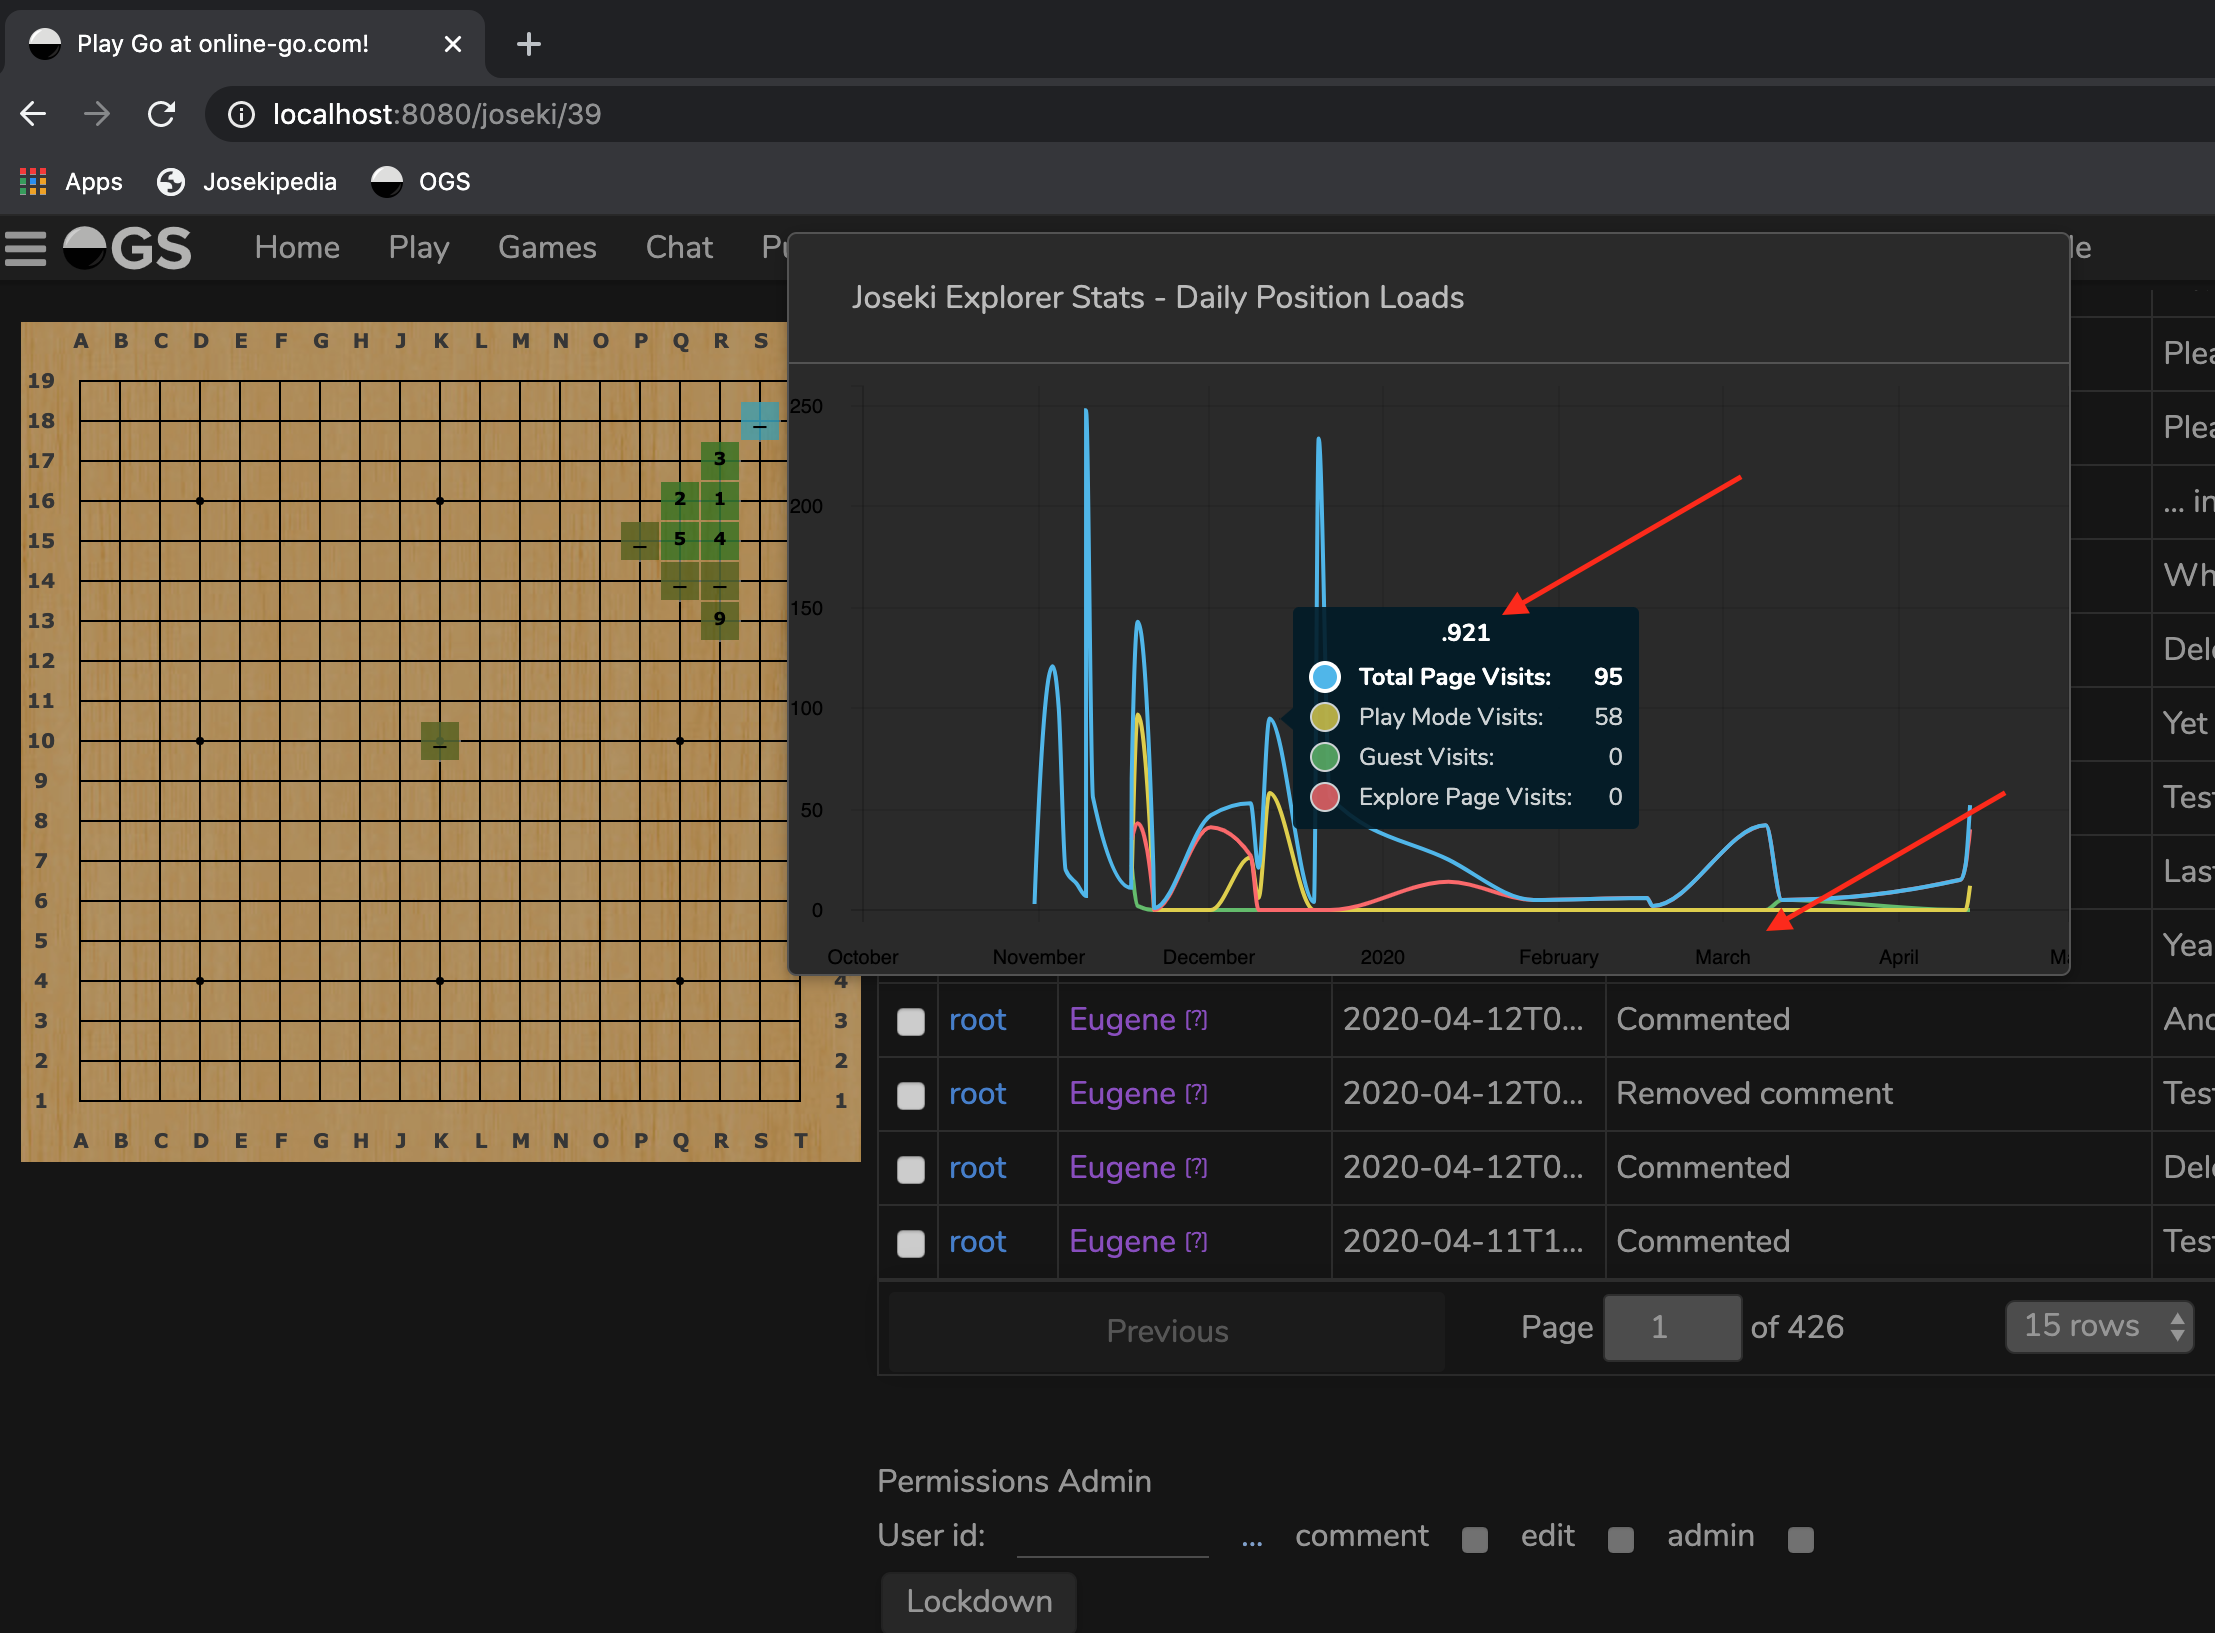The width and height of the screenshot is (2215, 1633).
Task: Toggle the admin permission checkbox
Action: coord(1801,1540)
